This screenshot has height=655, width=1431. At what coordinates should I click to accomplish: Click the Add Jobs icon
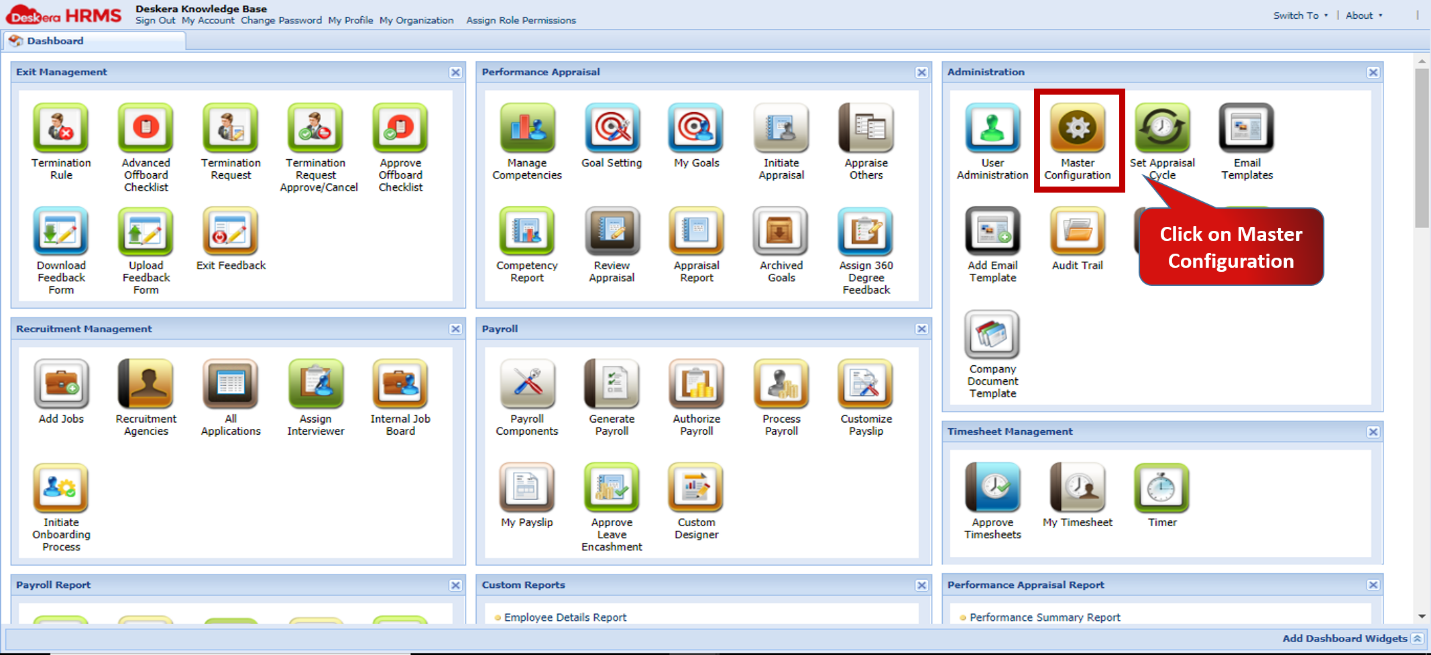click(60, 383)
